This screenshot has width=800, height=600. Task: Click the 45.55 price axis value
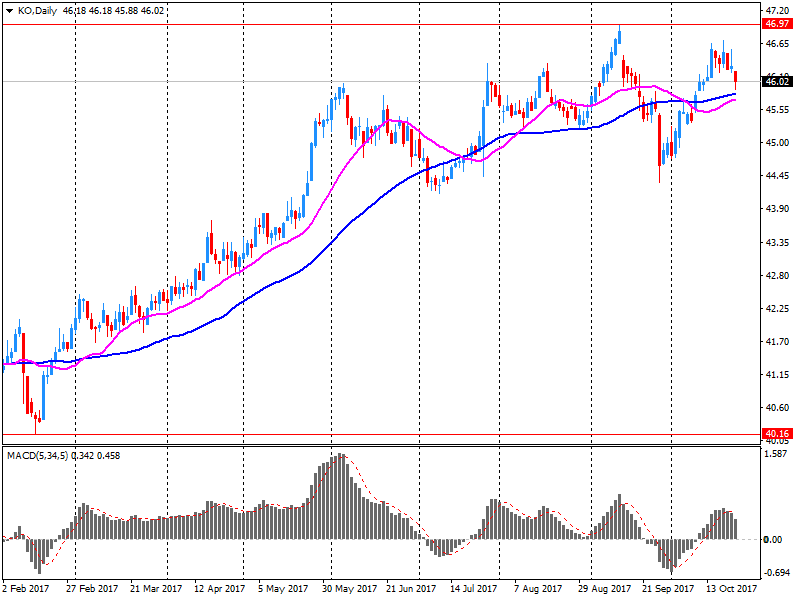point(778,110)
